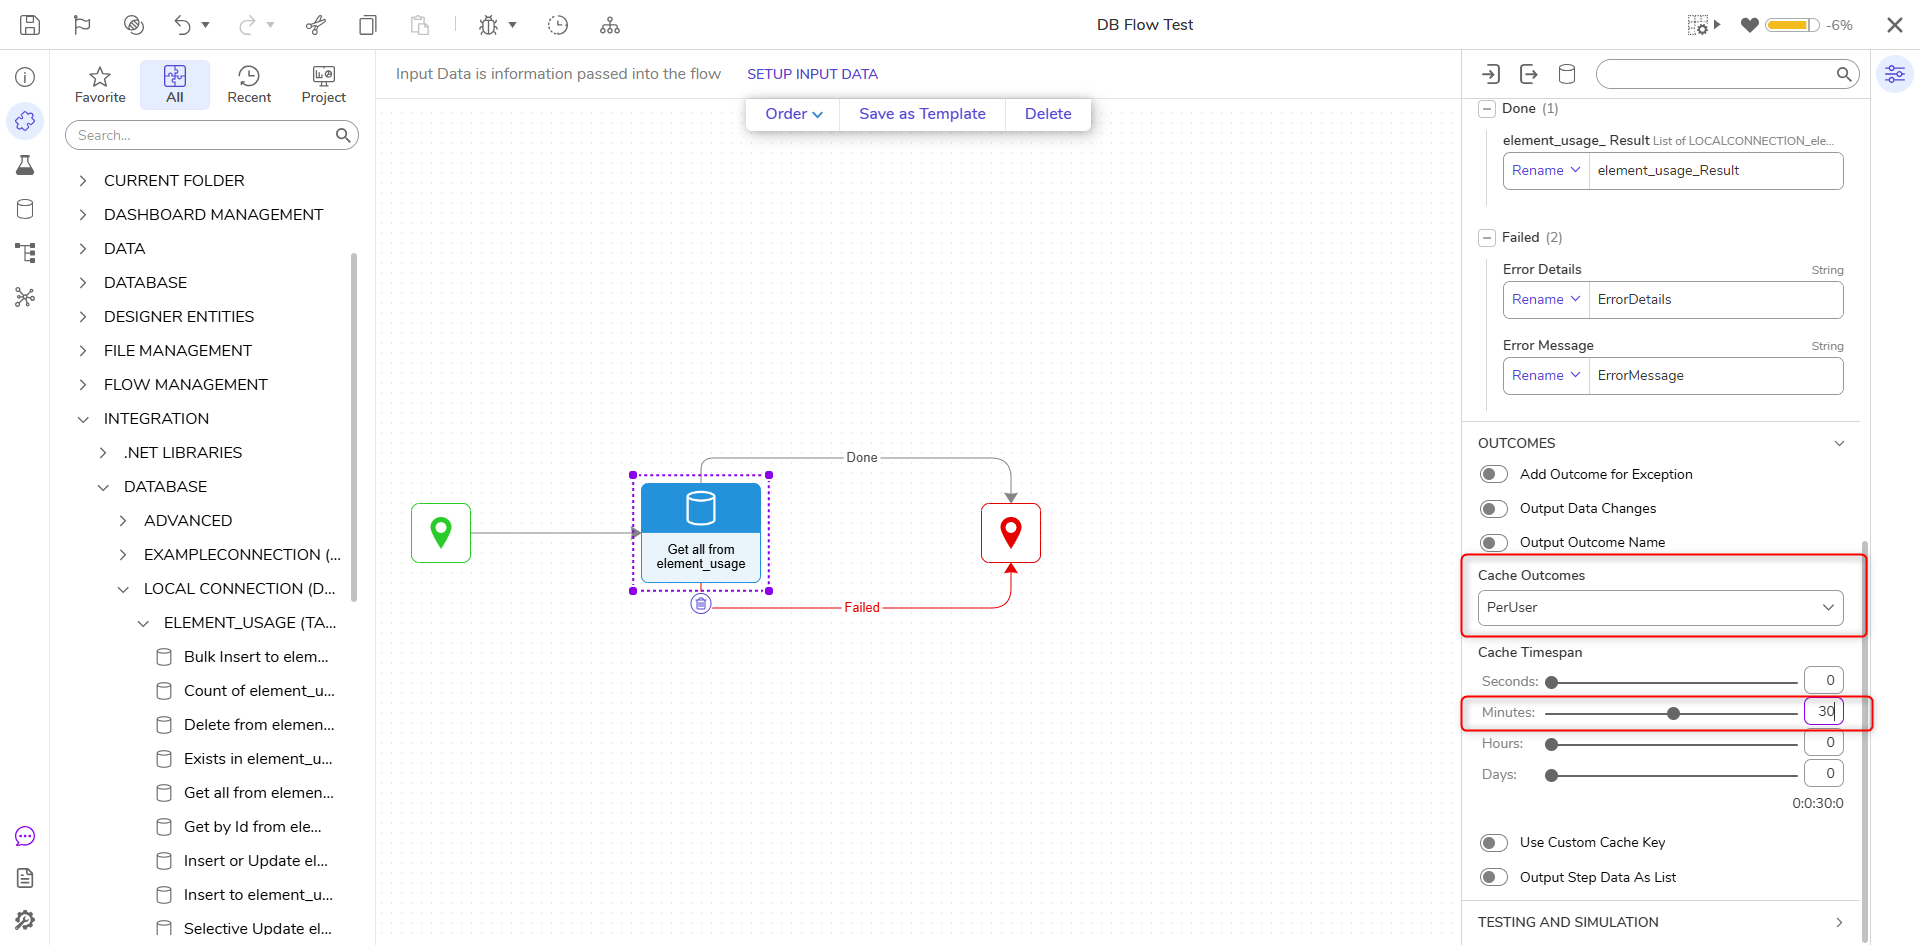1920x945 pixels.
Task: Click the Done outcome path label
Action: (862, 458)
